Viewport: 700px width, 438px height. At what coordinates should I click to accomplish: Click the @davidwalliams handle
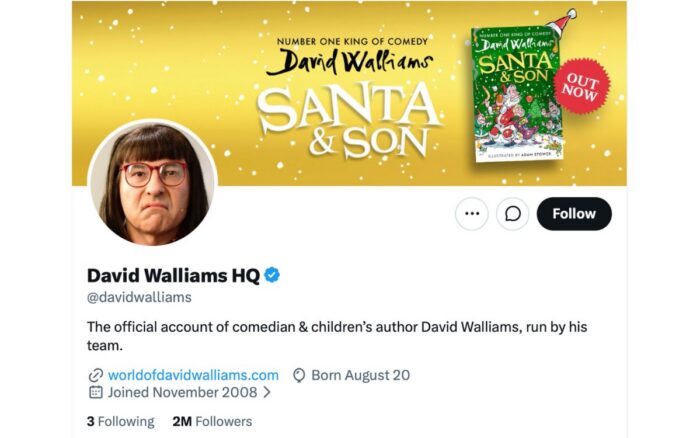(x=139, y=297)
